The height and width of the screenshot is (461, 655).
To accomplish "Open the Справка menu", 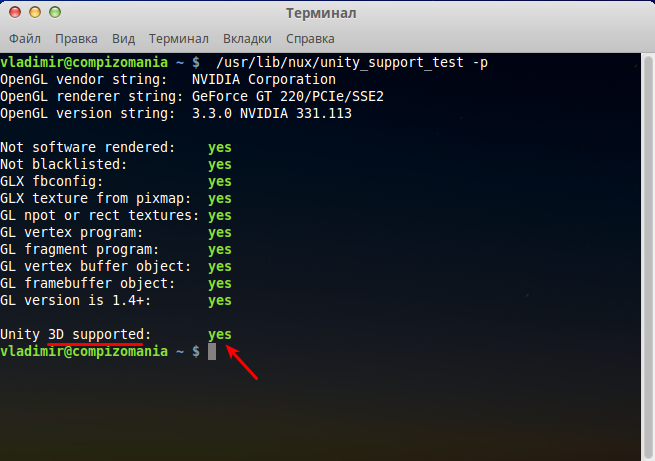I will (310, 39).
